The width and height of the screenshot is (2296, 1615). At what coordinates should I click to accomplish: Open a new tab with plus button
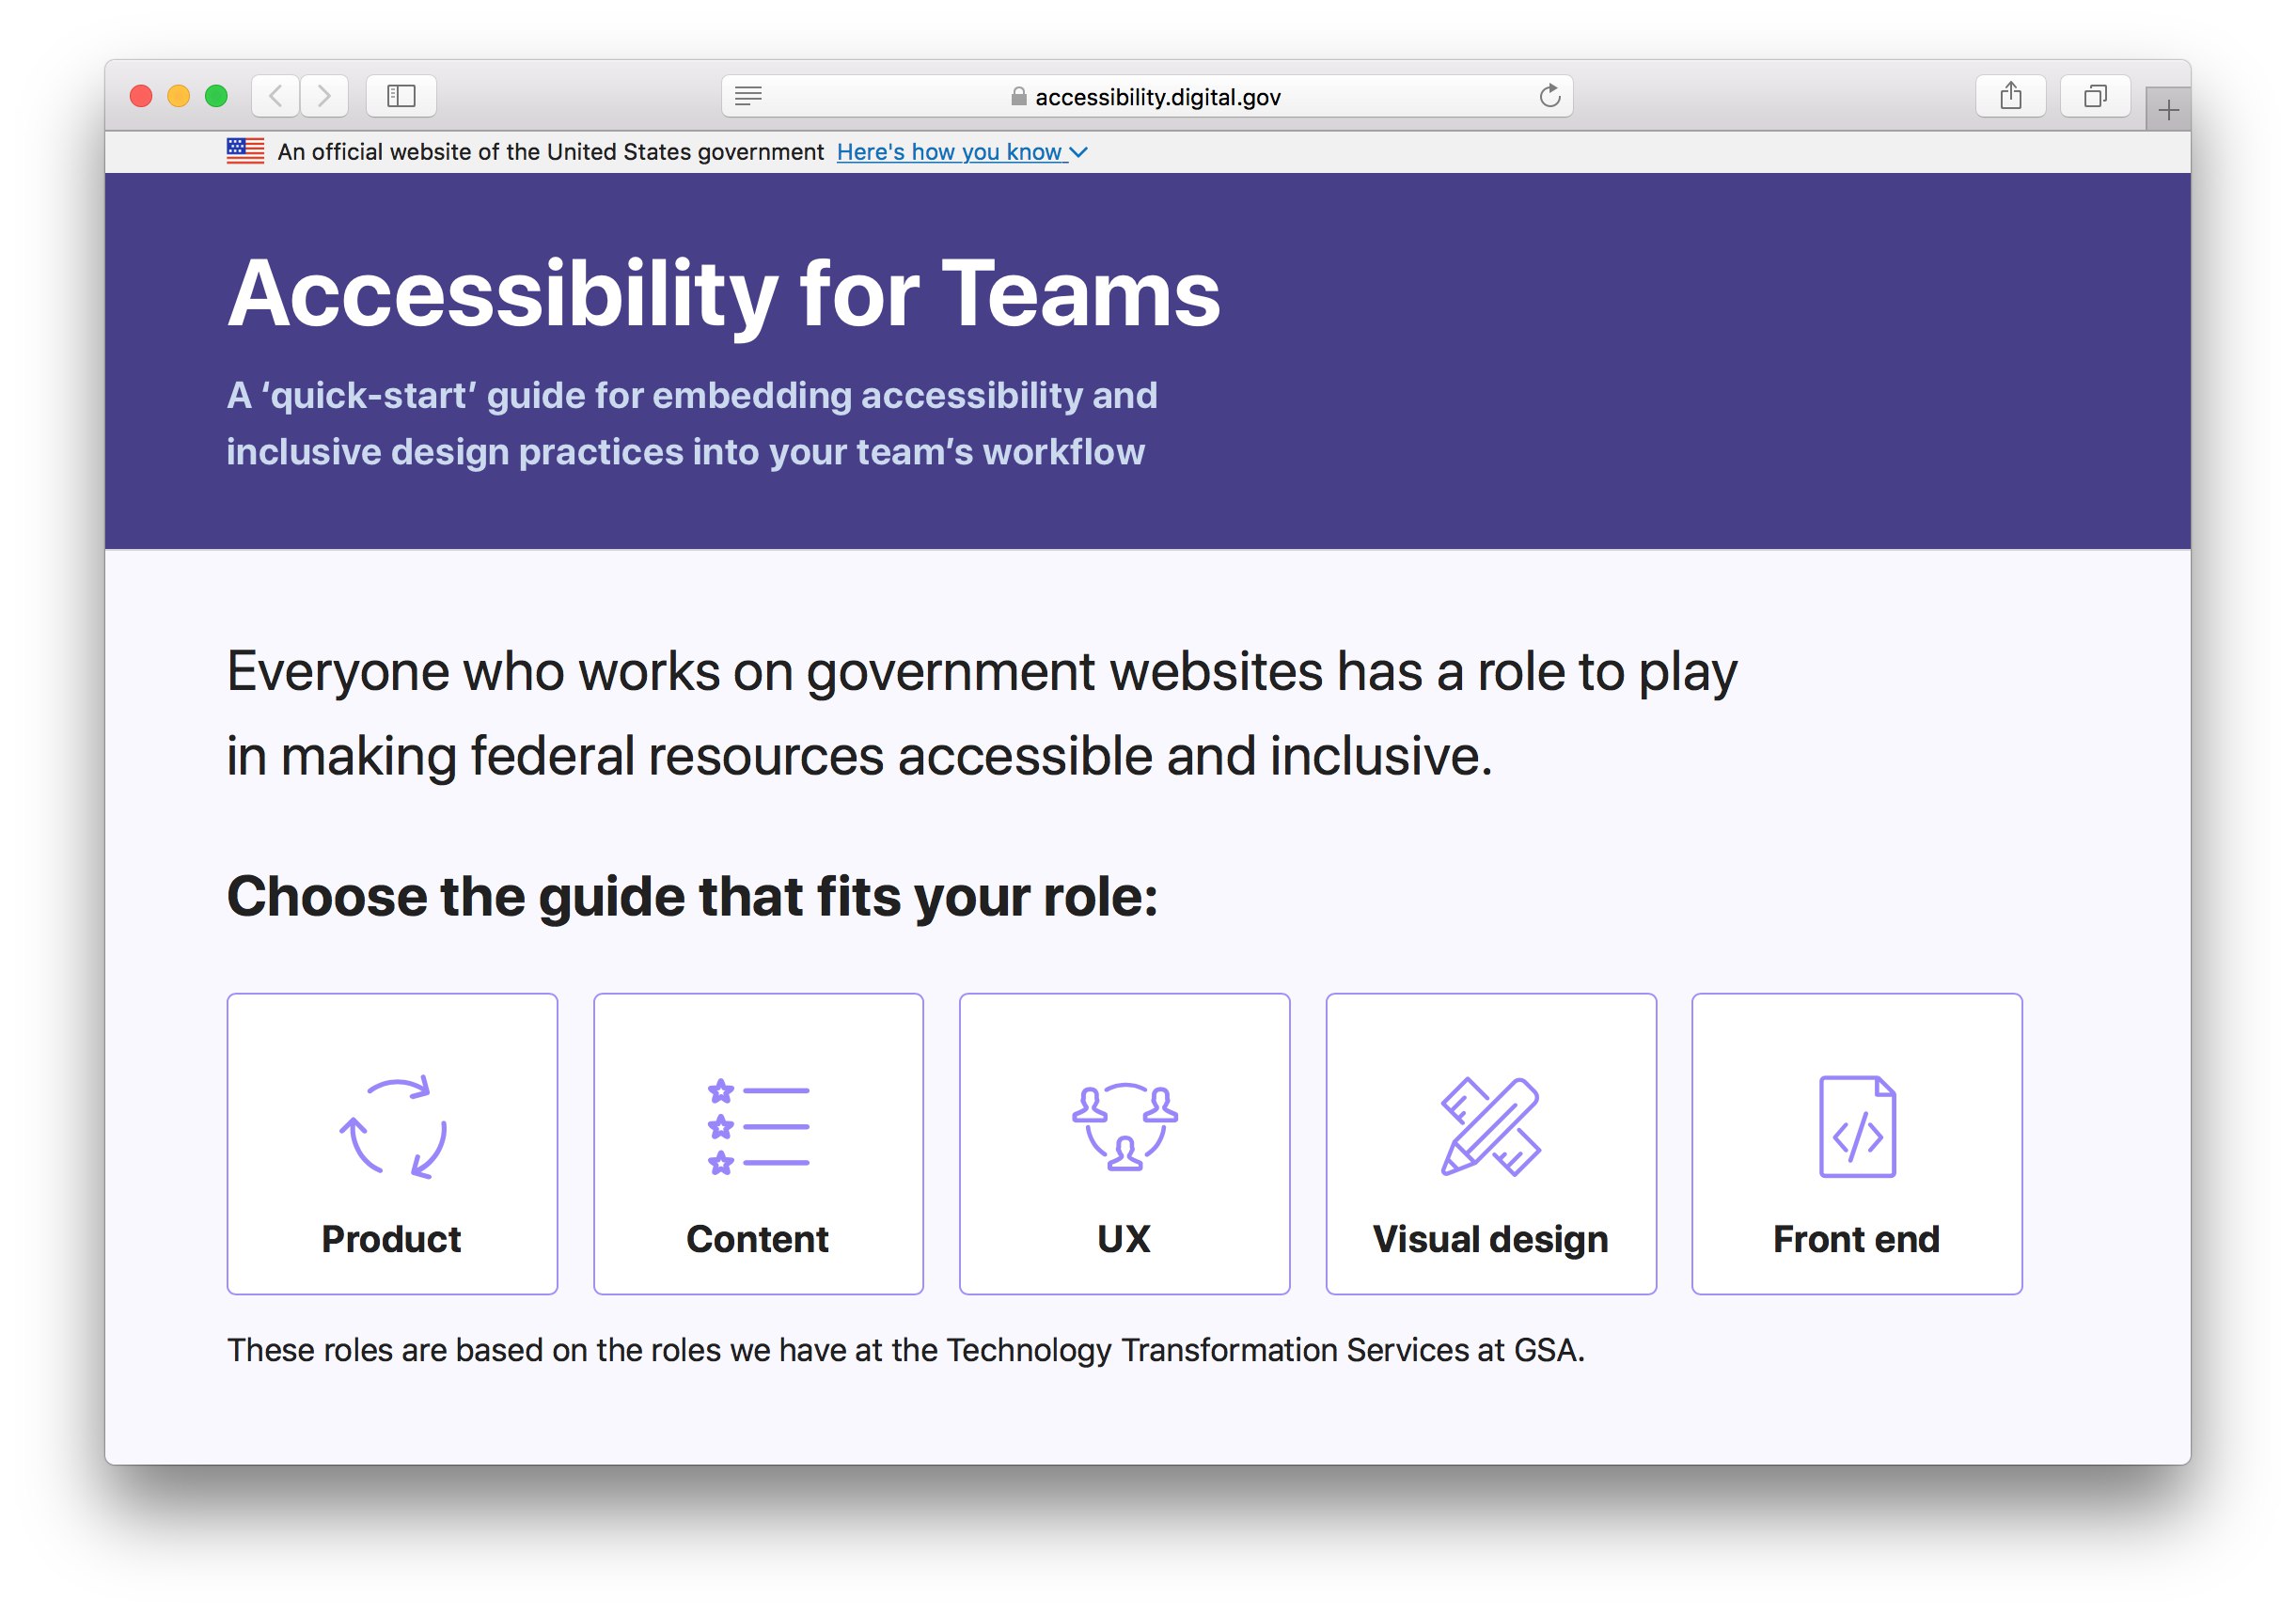(2168, 110)
